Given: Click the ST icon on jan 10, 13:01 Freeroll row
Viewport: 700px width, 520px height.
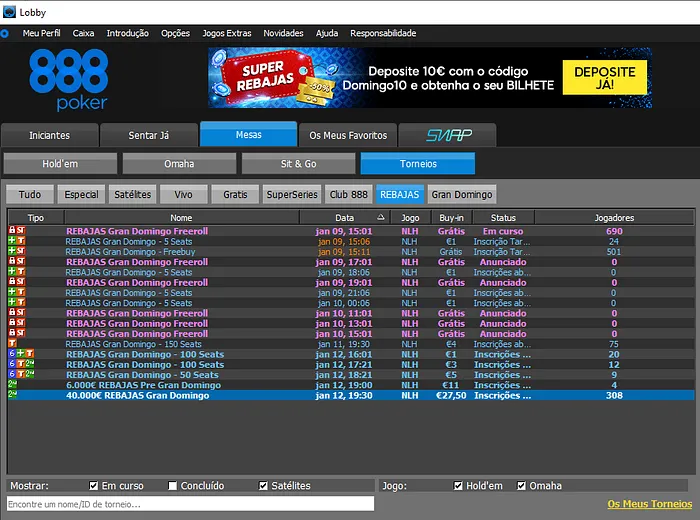Looking at the screenshot, I should (x=21, y=323).
